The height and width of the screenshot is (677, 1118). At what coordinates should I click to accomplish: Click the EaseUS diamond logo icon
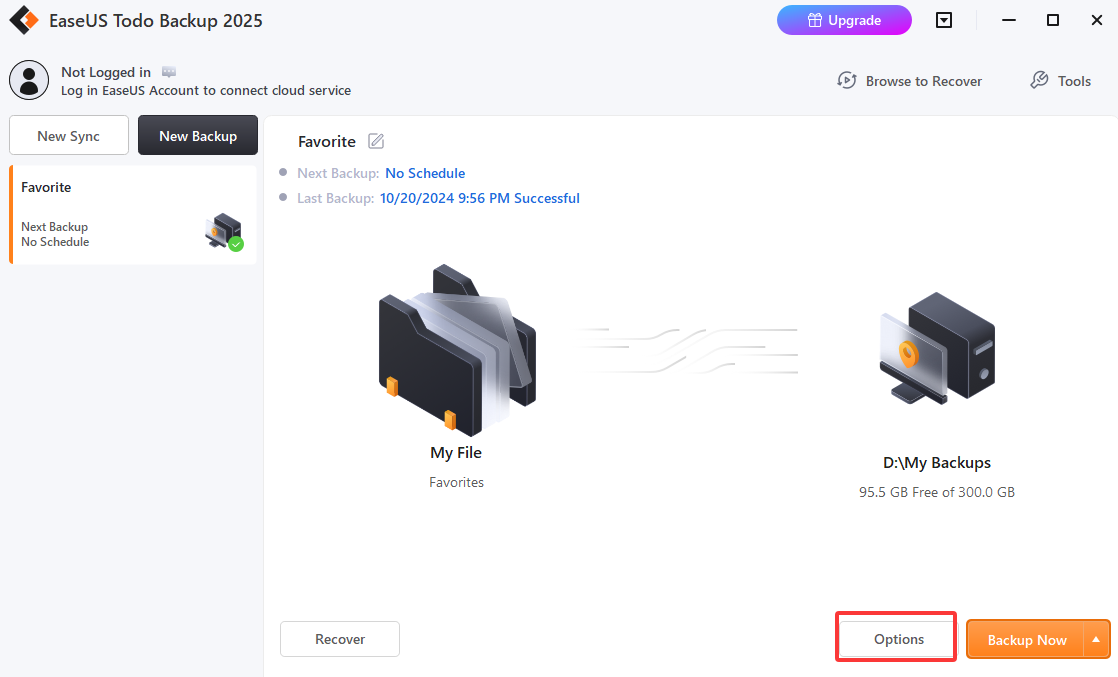point(24,20)
